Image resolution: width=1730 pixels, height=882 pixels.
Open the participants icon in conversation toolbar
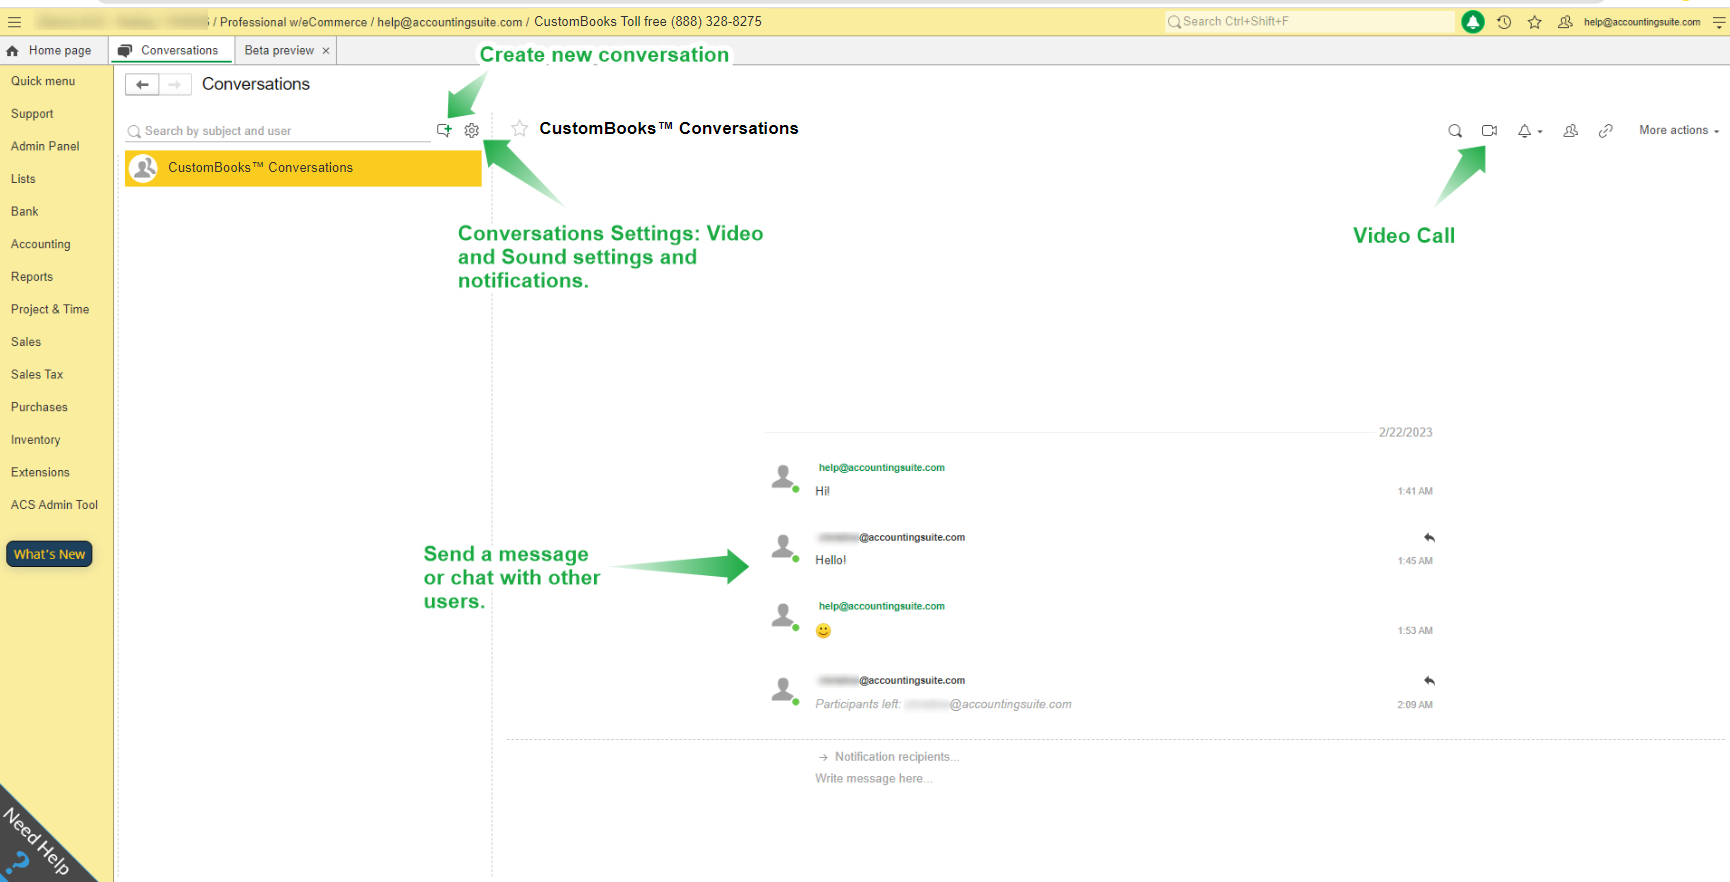pyautogui.click(x=1570, y=131)
